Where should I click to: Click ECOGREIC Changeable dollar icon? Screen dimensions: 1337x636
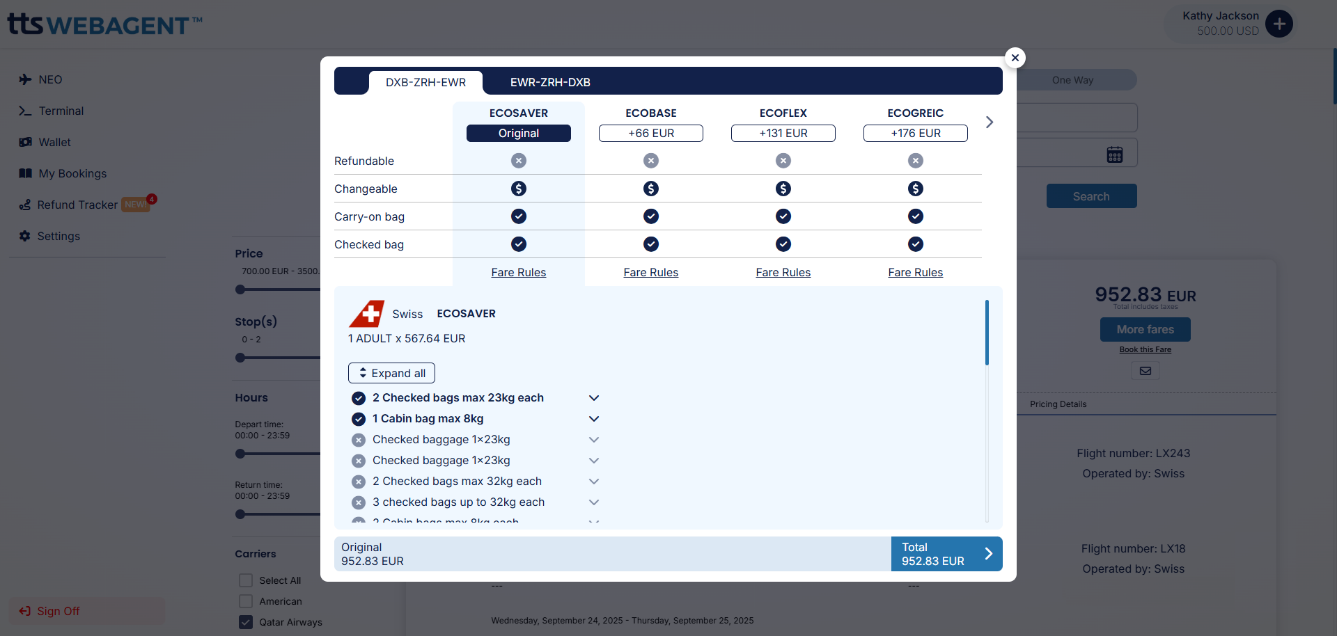(x=915, y=188)
